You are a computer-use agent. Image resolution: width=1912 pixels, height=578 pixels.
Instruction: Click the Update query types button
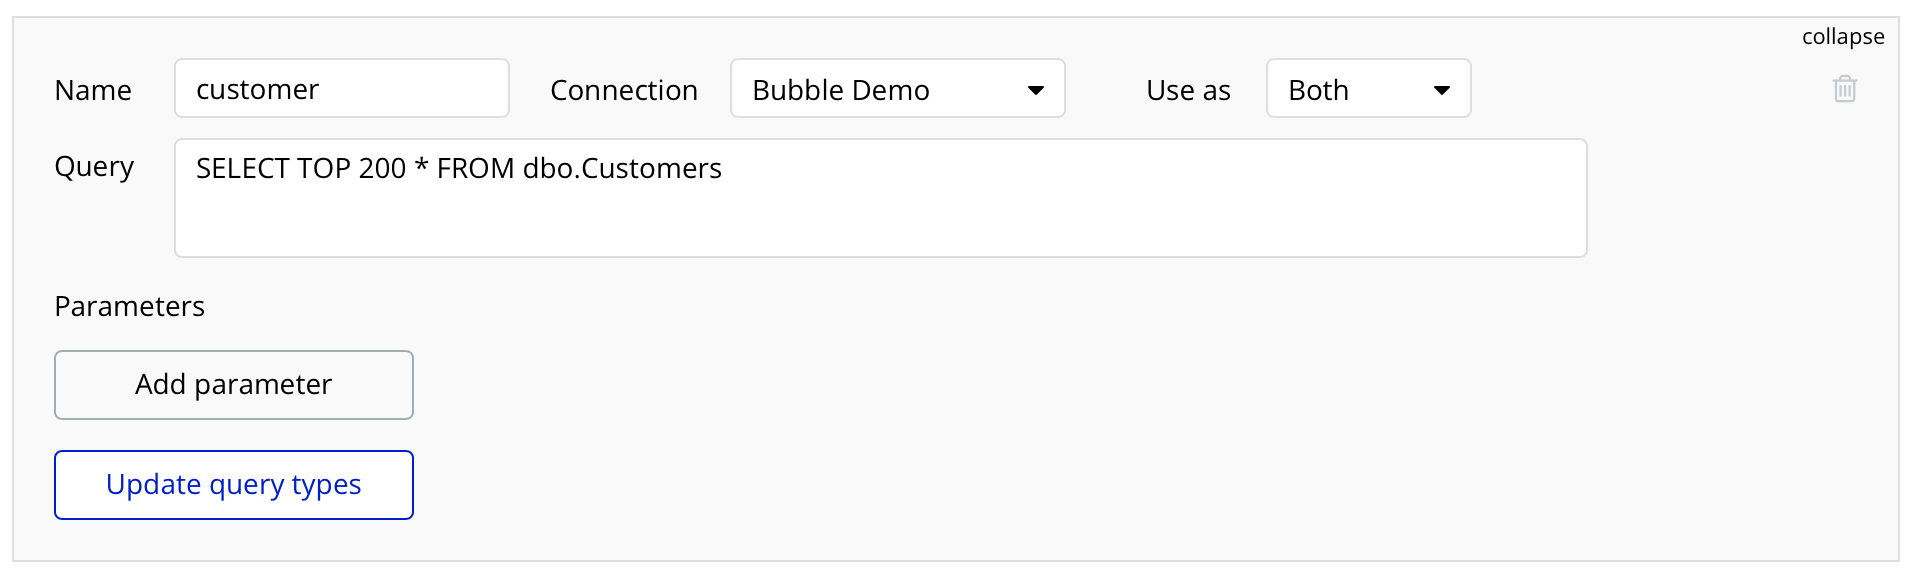233,485
